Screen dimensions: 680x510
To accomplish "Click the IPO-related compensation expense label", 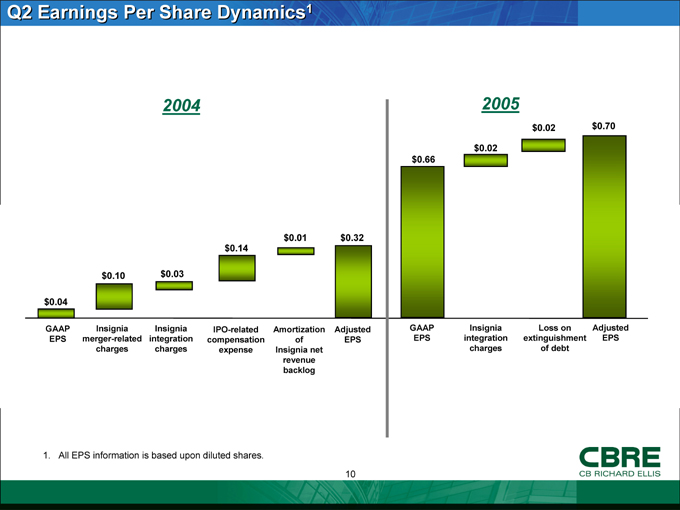I will click(x=237, y=340).
